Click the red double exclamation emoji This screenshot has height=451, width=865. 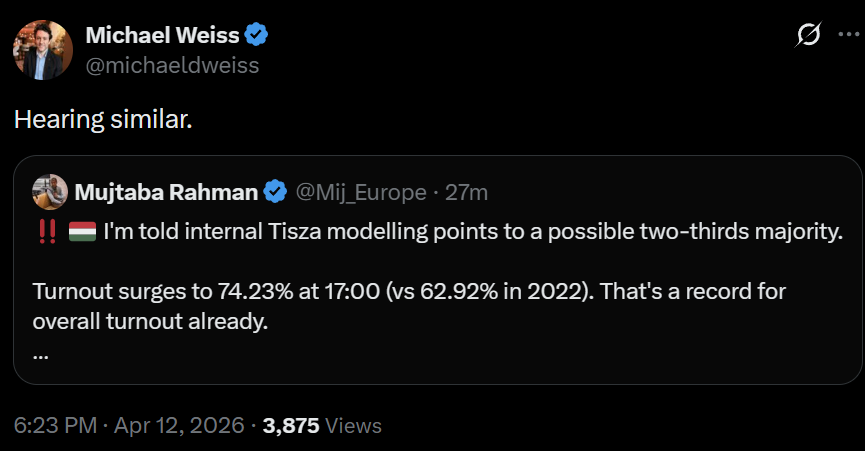coord(46,232)
